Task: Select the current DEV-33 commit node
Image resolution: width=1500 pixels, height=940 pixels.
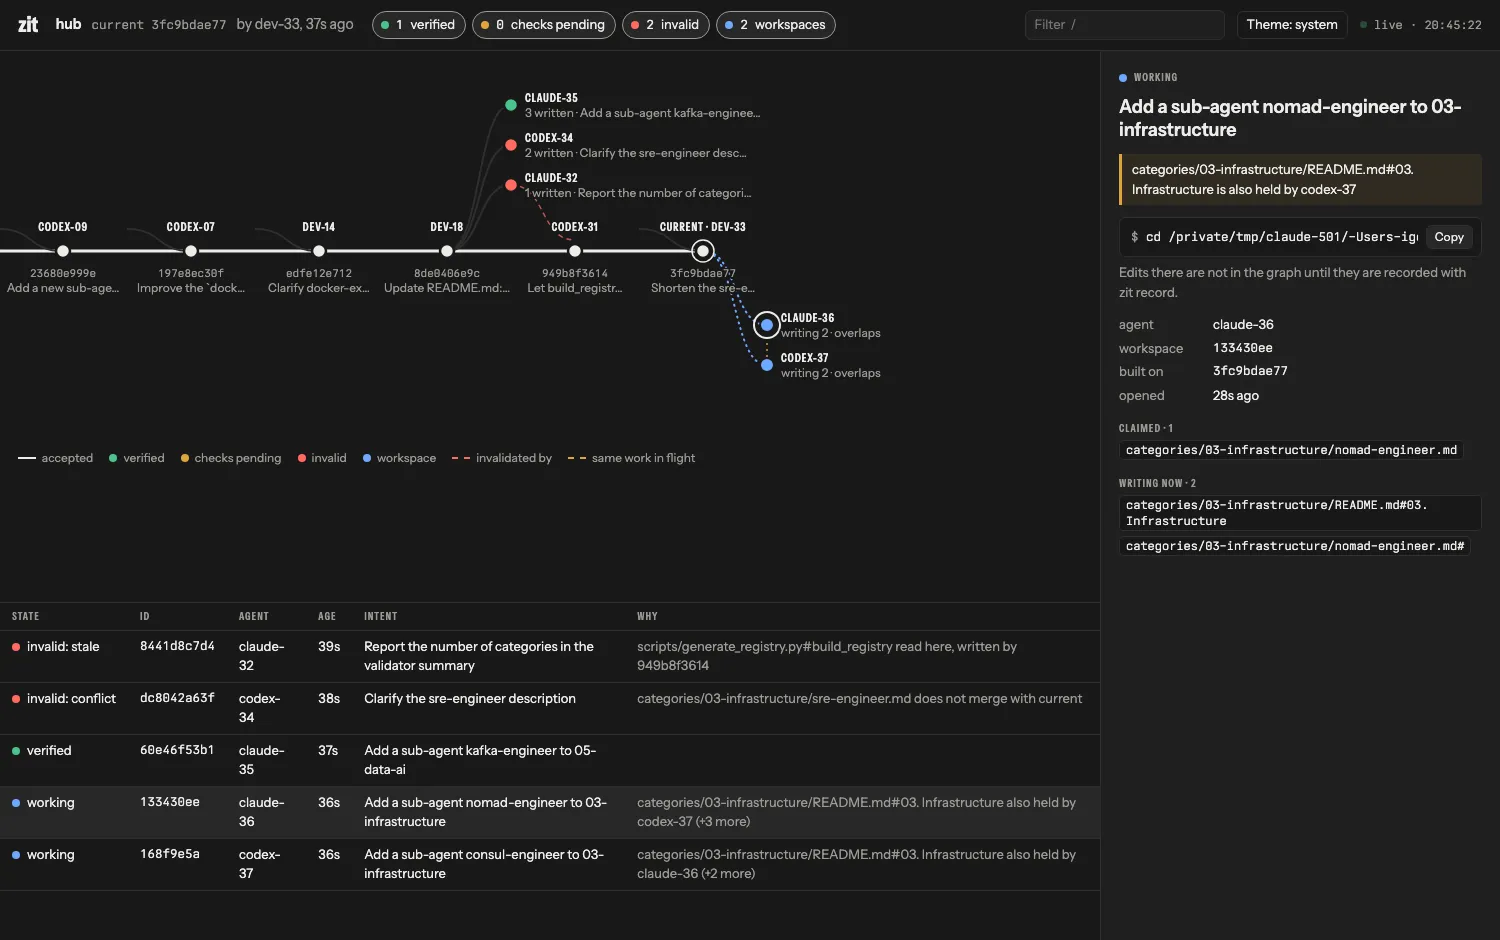Action: [x=703, y=251]
